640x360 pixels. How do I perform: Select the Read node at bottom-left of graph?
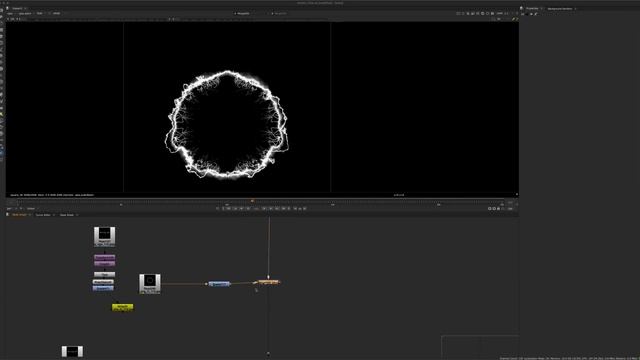(72, 351)
